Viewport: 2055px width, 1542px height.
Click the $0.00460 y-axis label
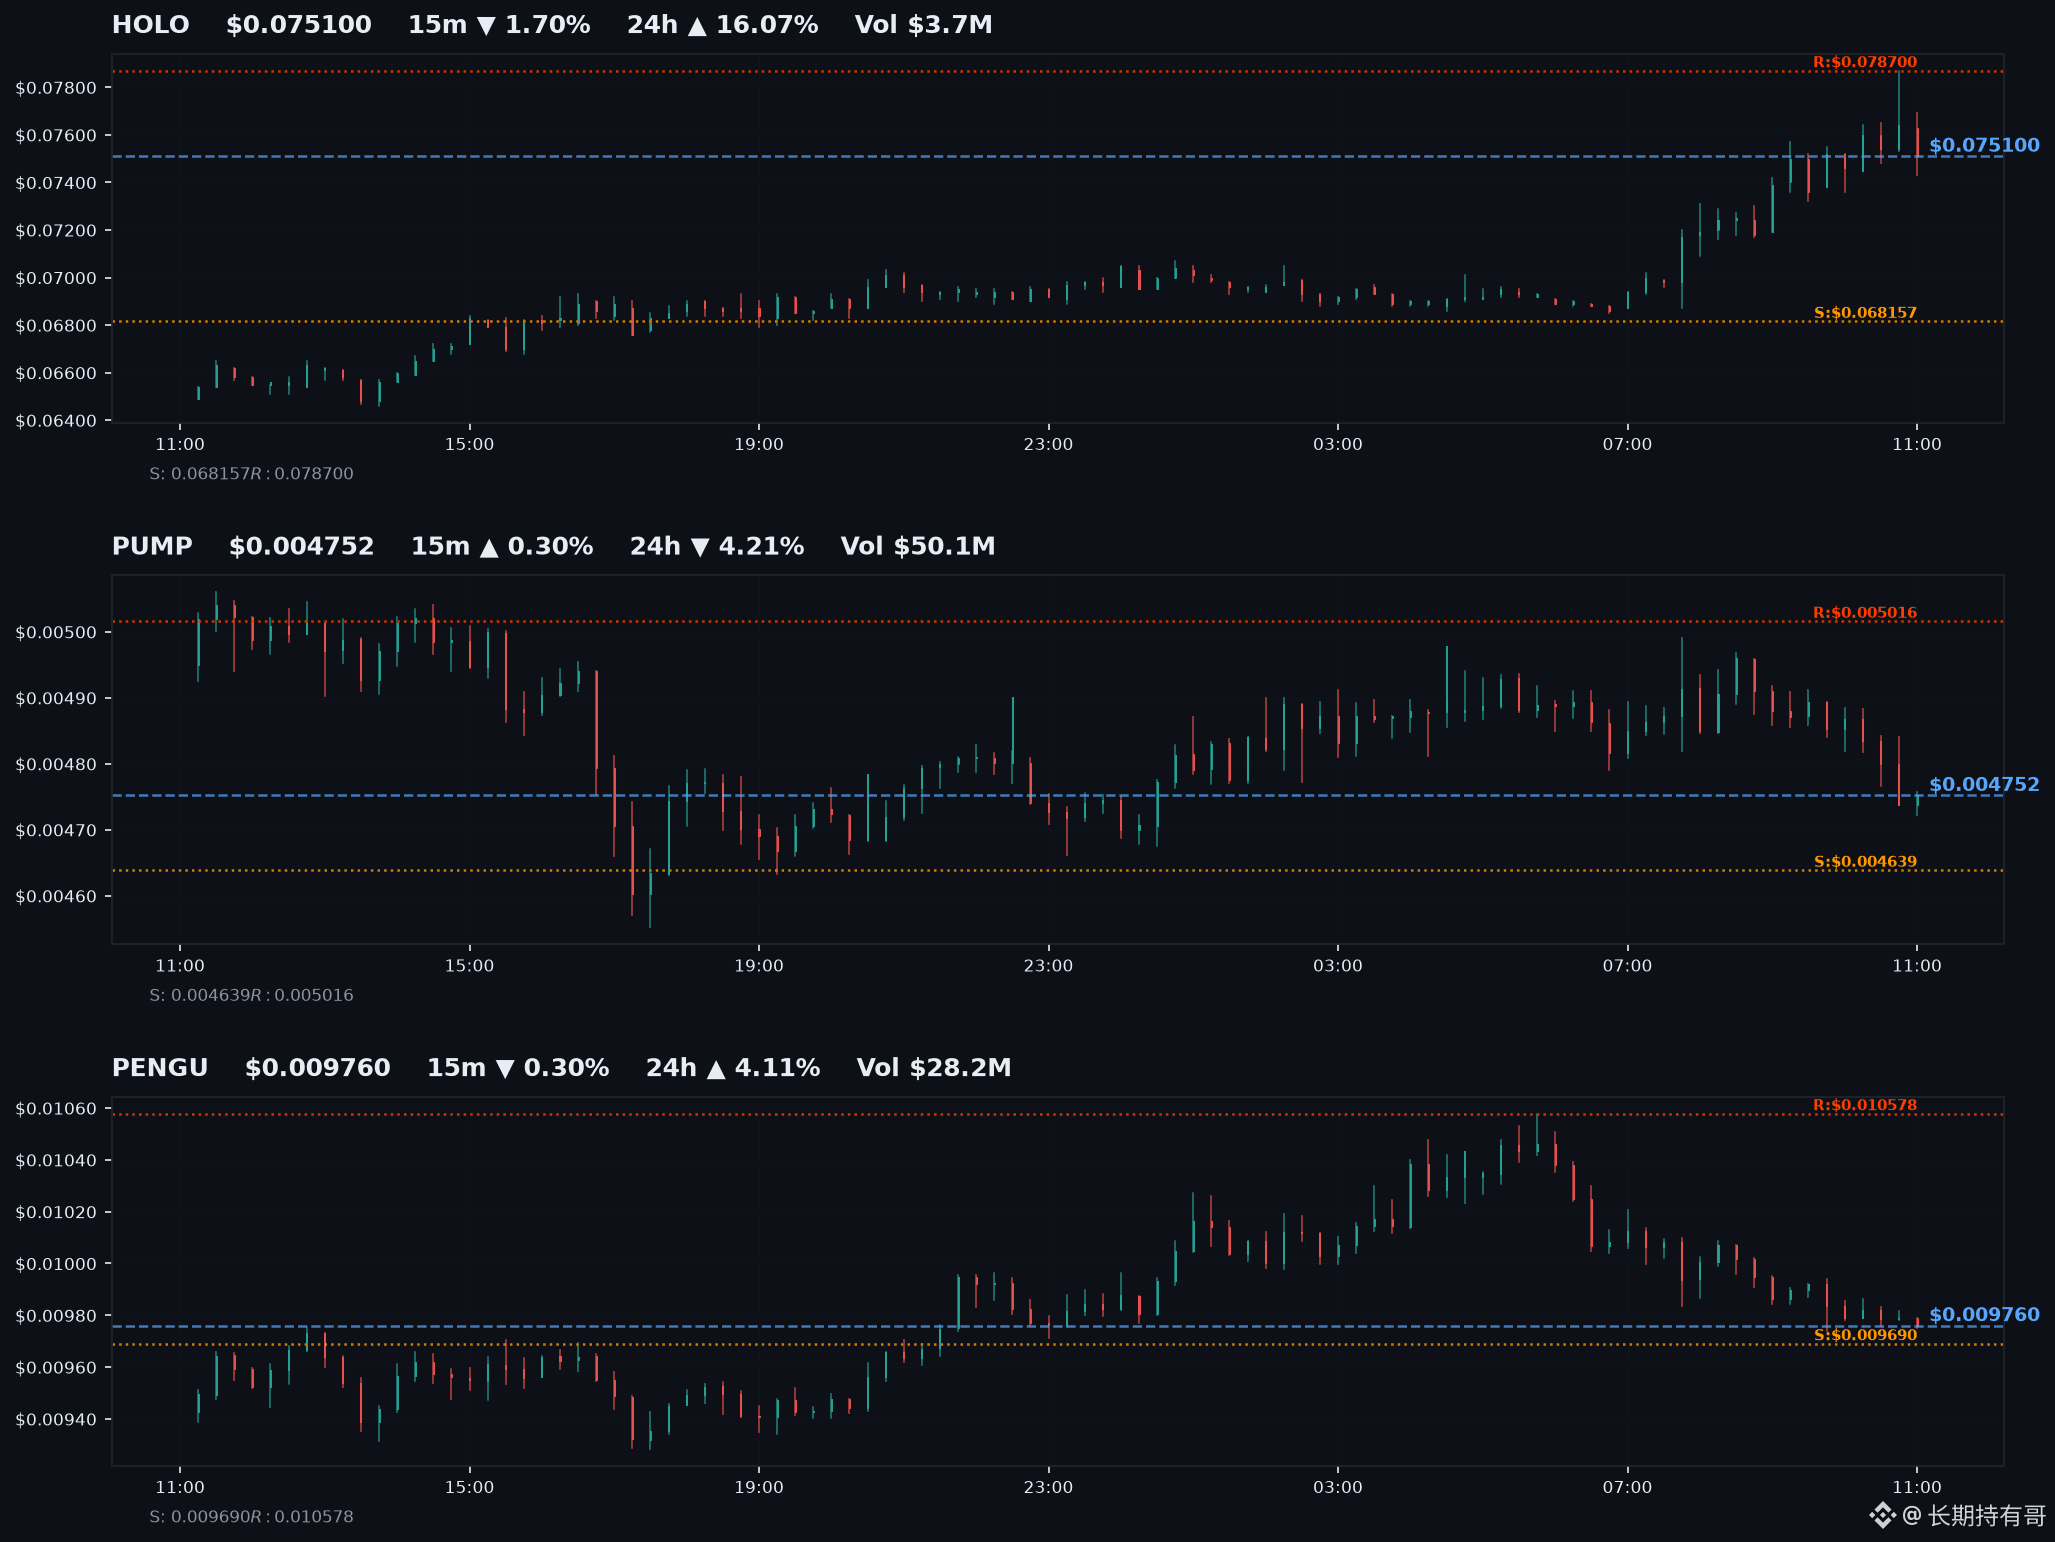pos(56,896)
